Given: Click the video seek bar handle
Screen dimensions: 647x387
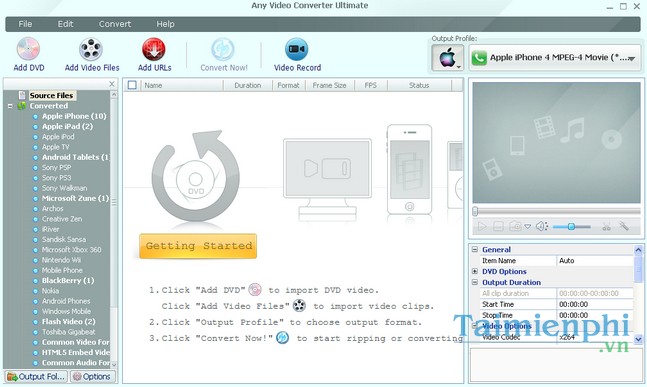Looking at the screenshot, I should [475, 211].
